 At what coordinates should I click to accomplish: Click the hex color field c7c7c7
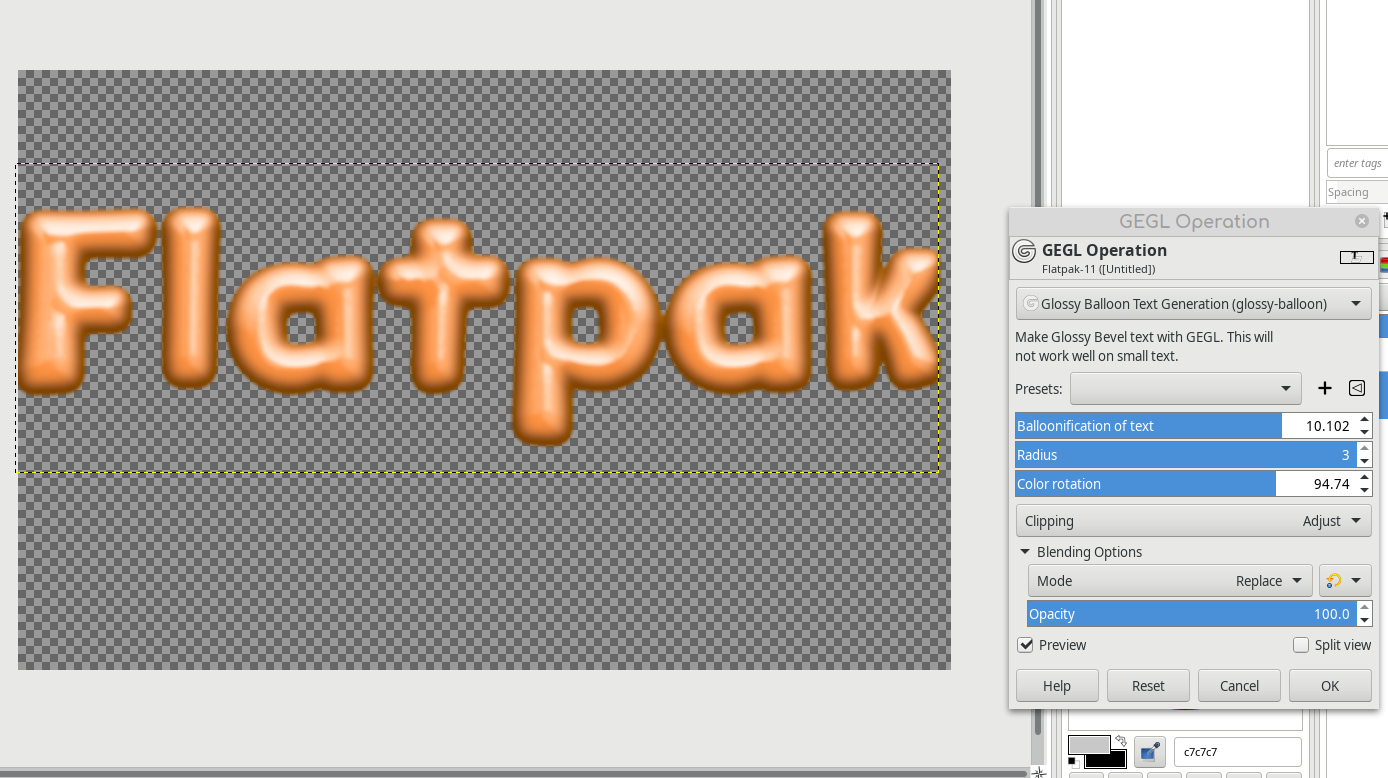coord(1237,751)
